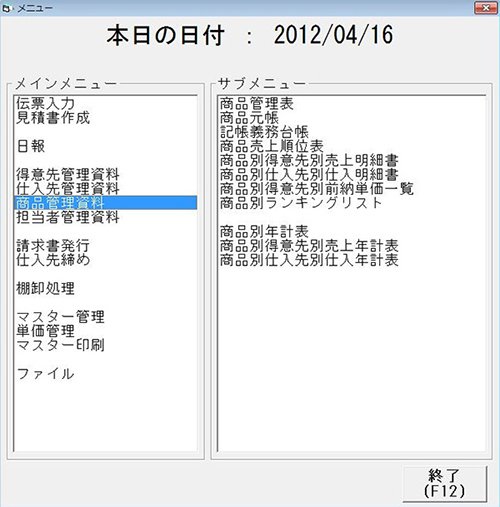The width and height of the screenshot is (500, 507).
Task: Open 商品別得意先別前納単価一覧 submenu item
Action: 352,189
